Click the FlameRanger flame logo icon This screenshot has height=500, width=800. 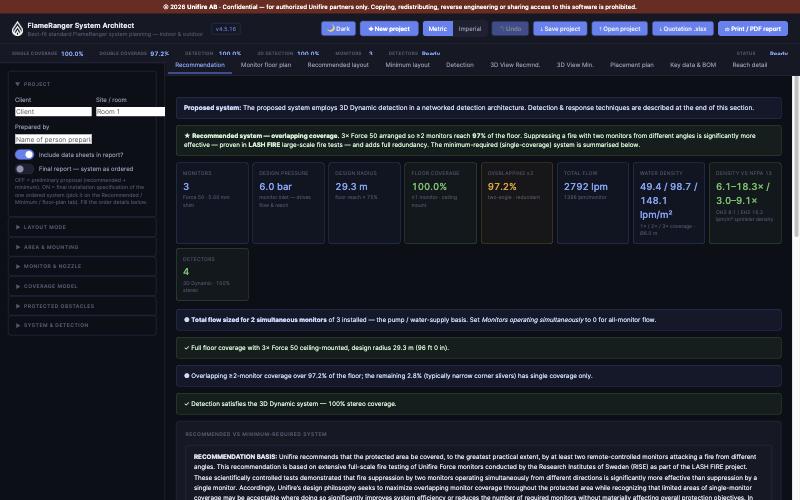click(x=17, y=29)
